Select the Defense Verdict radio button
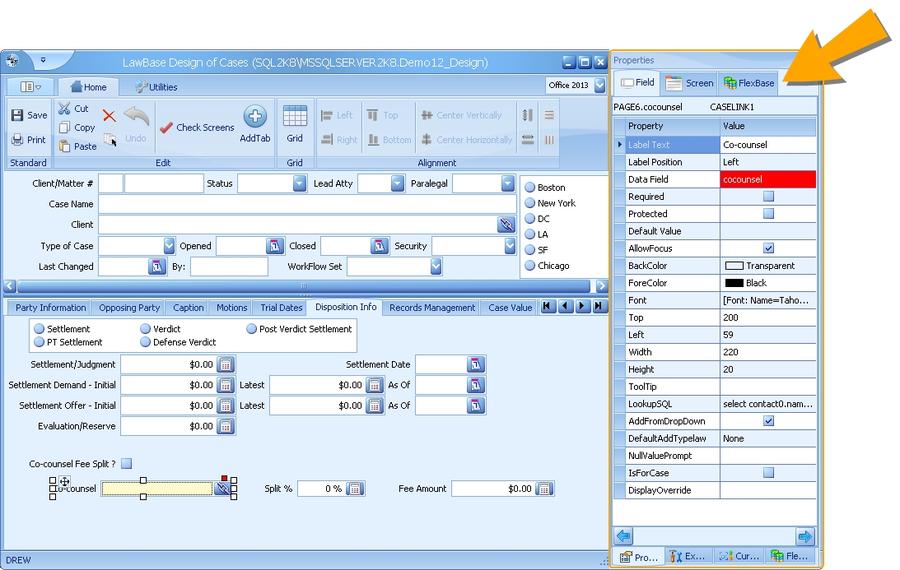The image size is (900, 570). 145,342
